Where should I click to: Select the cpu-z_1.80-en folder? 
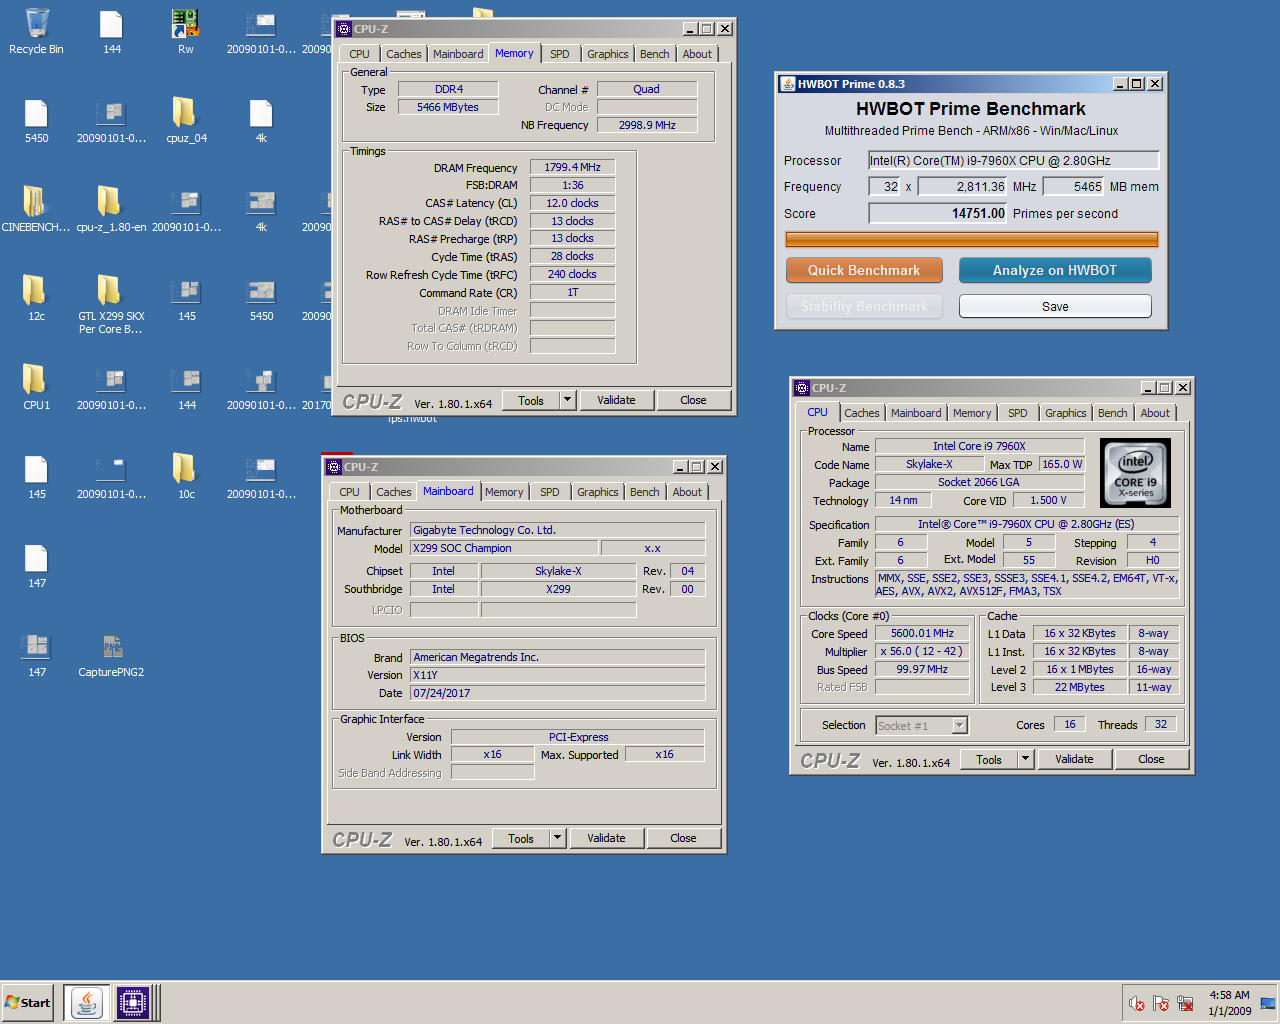(x=111, y=209)
